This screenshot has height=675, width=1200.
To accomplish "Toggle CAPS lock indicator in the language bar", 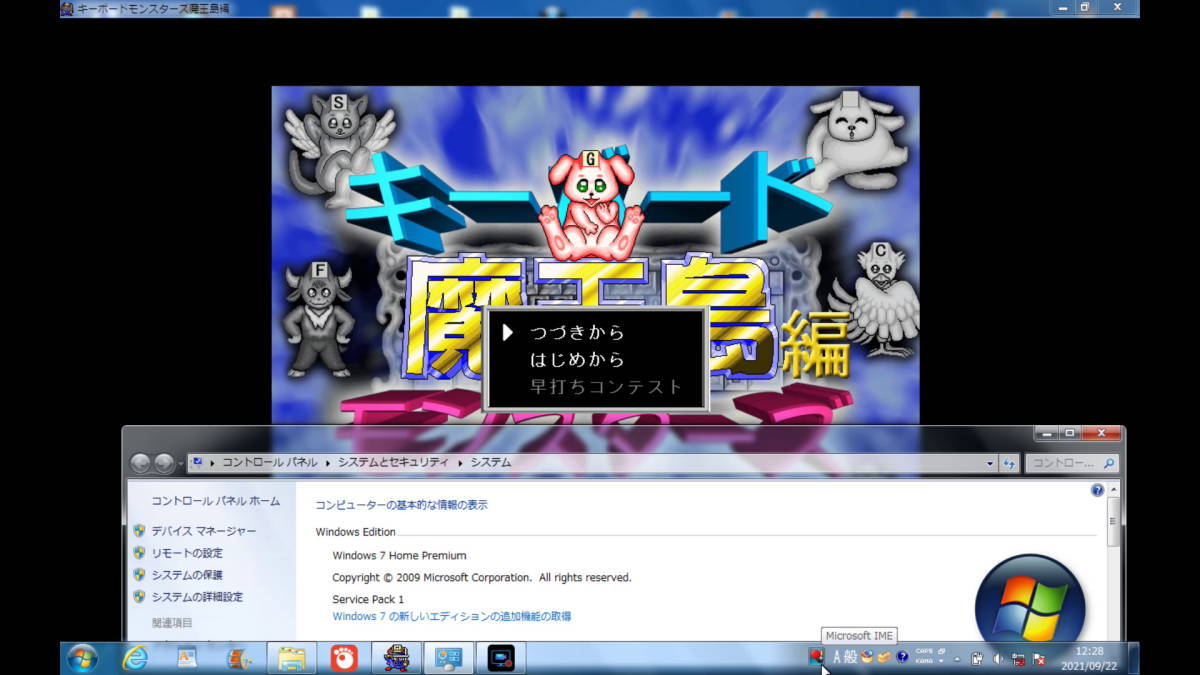I will click(924, 652).
